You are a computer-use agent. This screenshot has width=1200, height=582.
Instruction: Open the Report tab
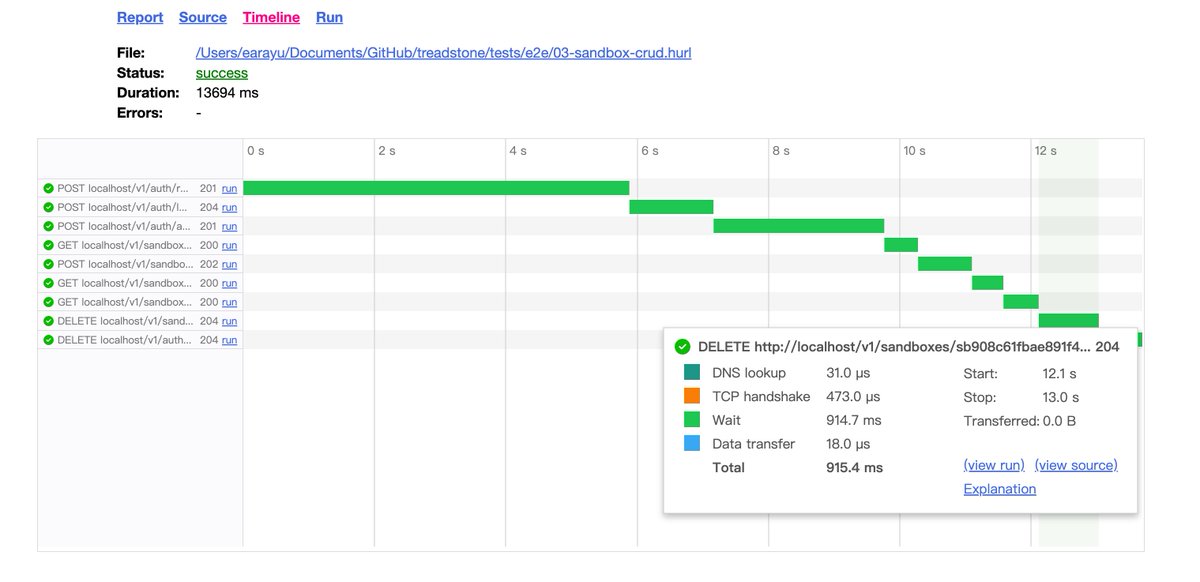(x=140, y=17)
